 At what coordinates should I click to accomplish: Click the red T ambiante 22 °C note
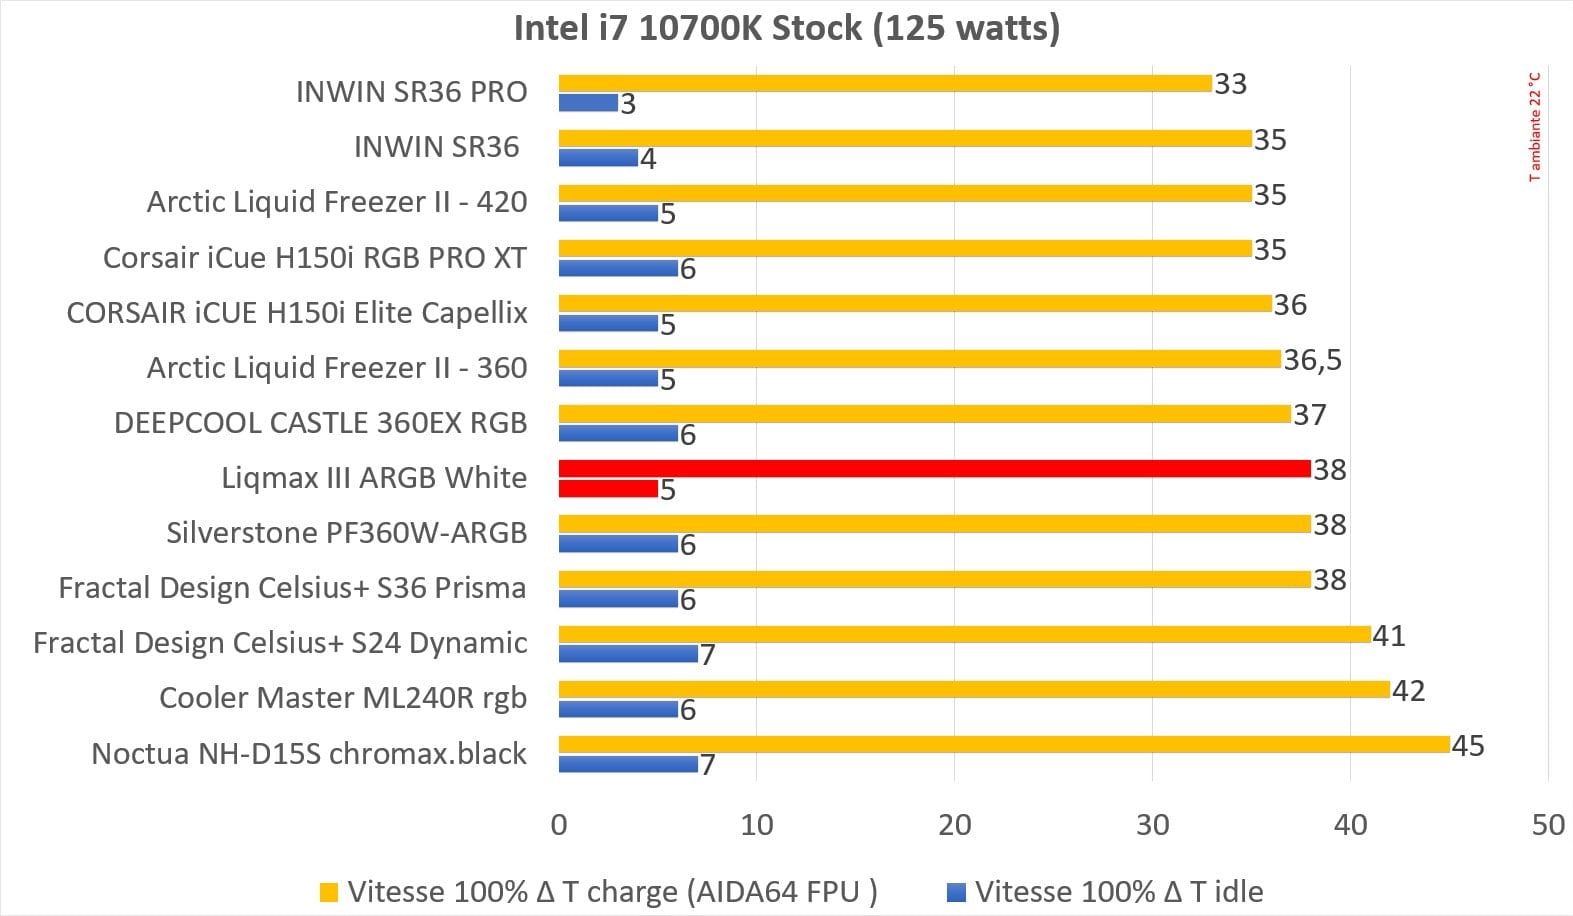click(x=1535, y=127)
